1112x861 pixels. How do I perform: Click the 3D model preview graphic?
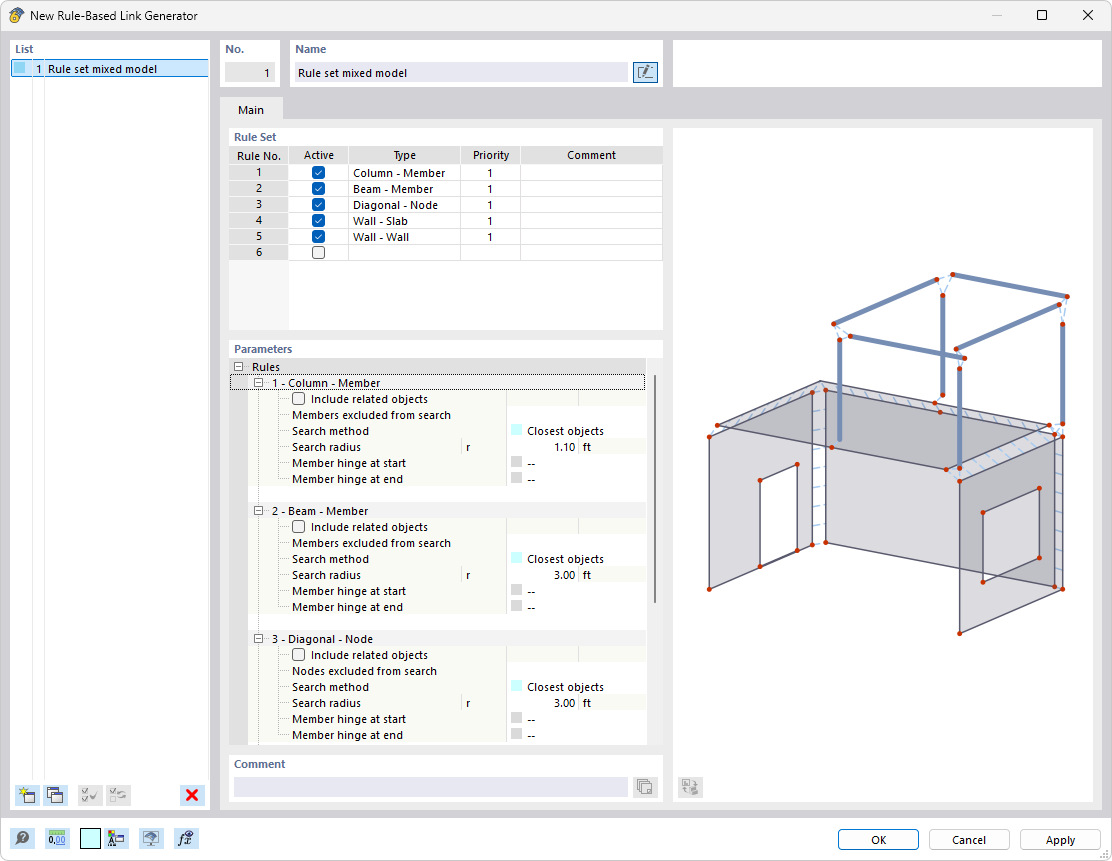[888, 454]
